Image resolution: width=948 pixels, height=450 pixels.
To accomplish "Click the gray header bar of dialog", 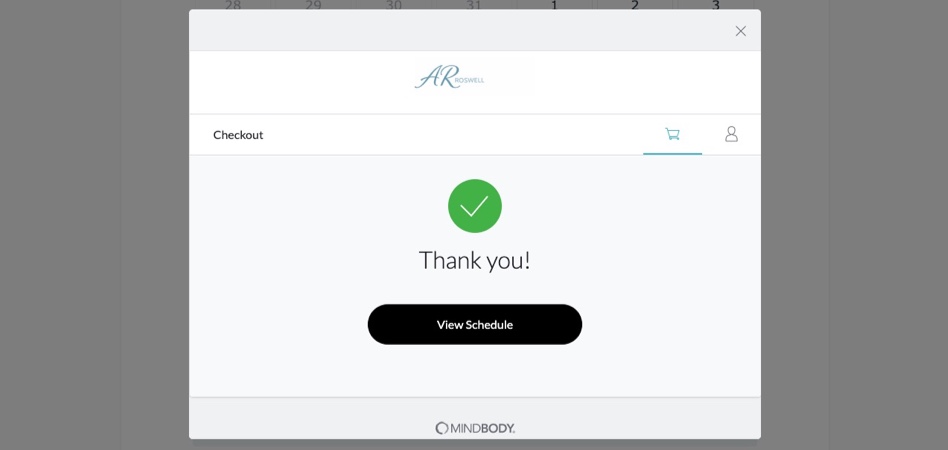I will click(x=459, y=30).
